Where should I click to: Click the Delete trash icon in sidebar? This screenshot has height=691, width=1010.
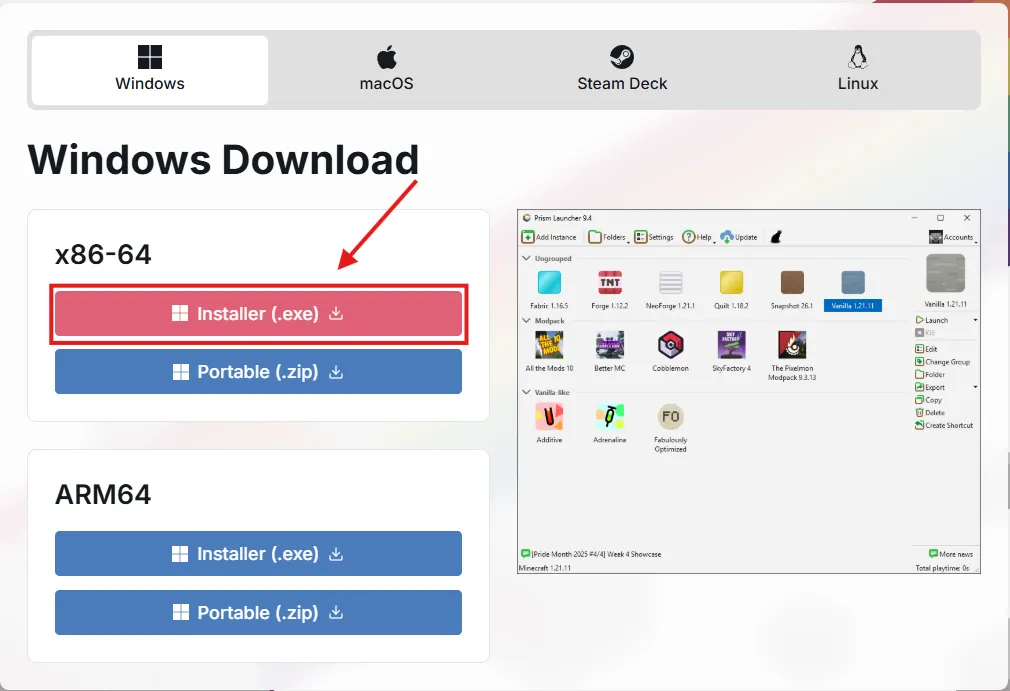[919, 412]
